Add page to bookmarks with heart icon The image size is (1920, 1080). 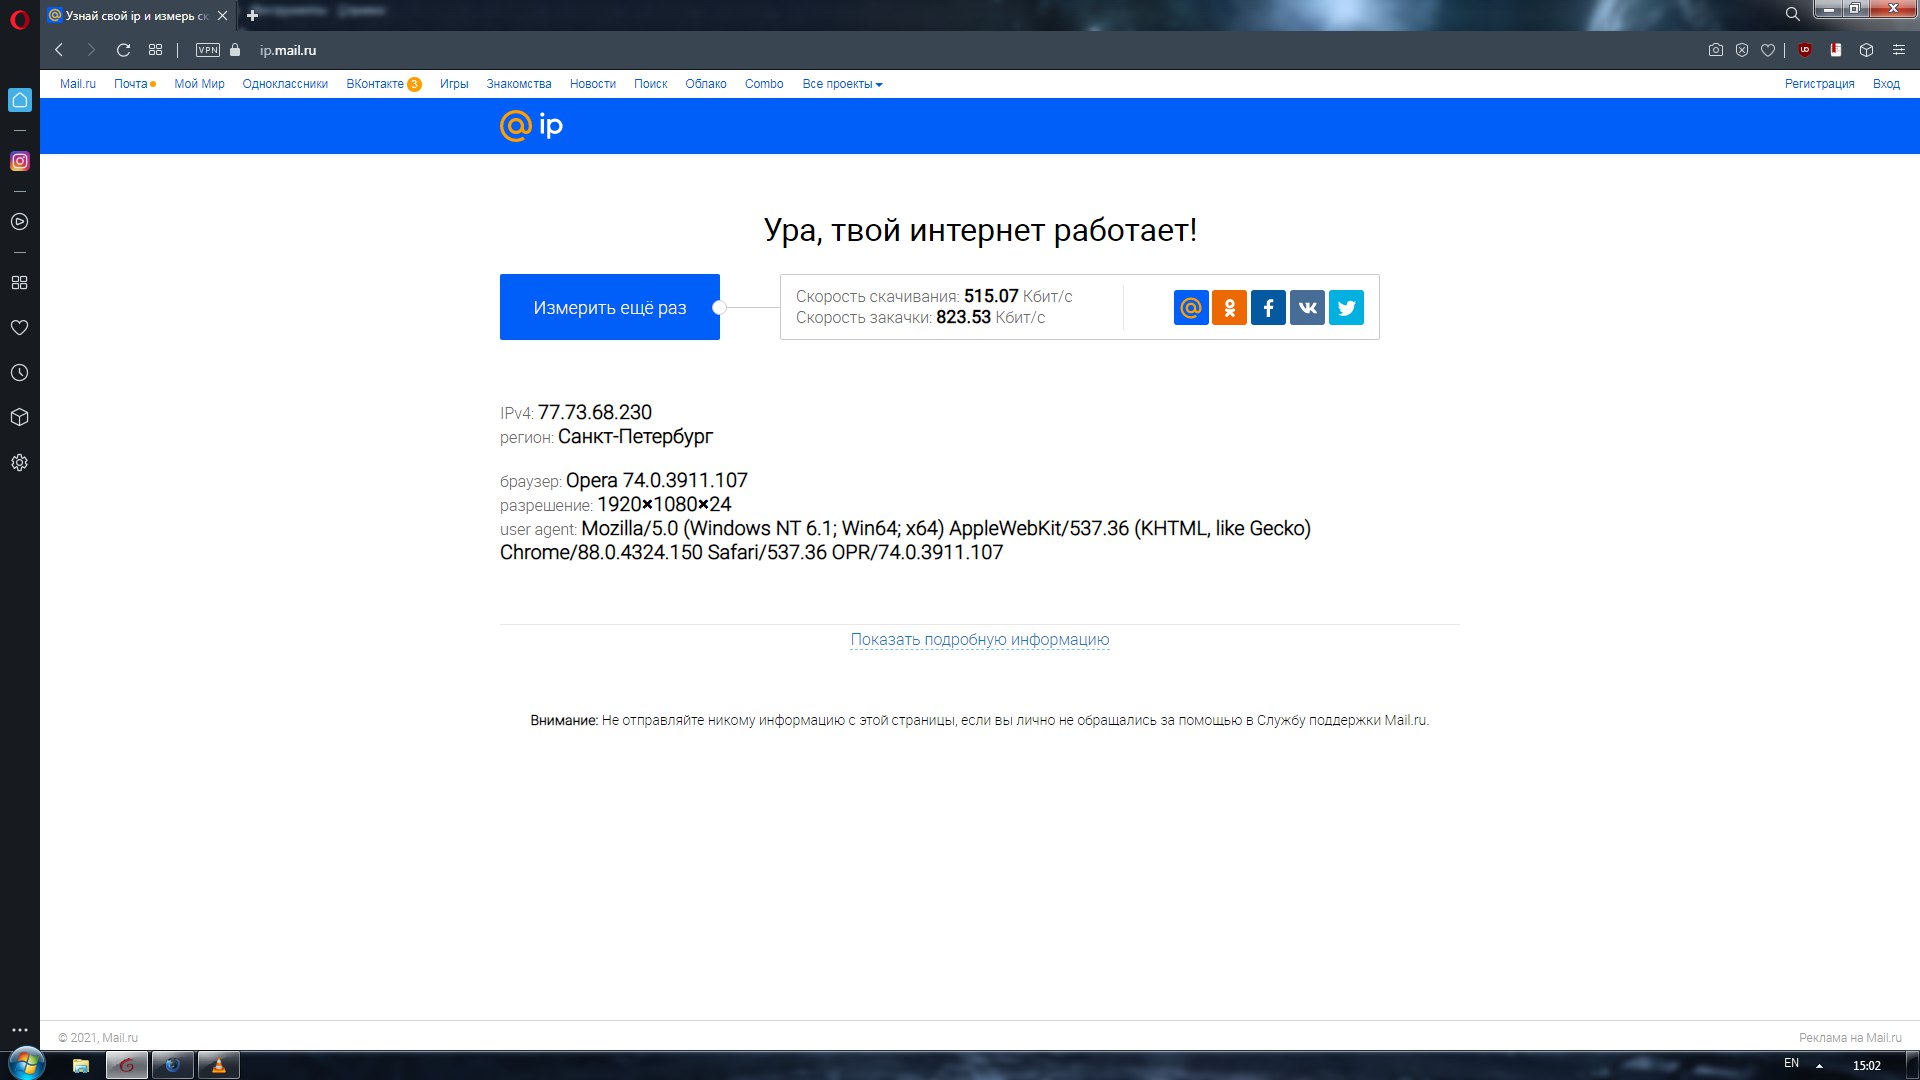tap(1768, 50)
